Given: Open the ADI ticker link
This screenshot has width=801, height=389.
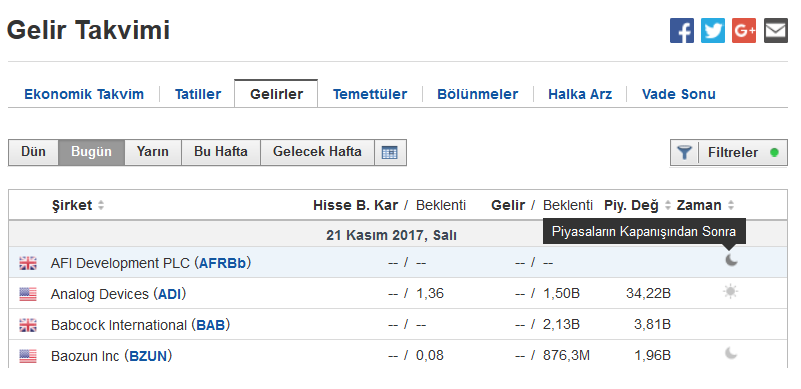Looking at the screenshot, I should (170, 294).
